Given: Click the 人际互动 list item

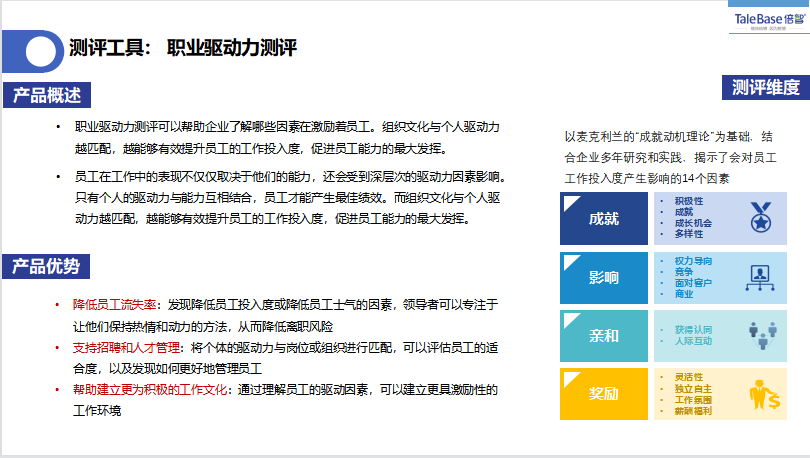Looking at the screenshot, I should (x=693, y=341).
